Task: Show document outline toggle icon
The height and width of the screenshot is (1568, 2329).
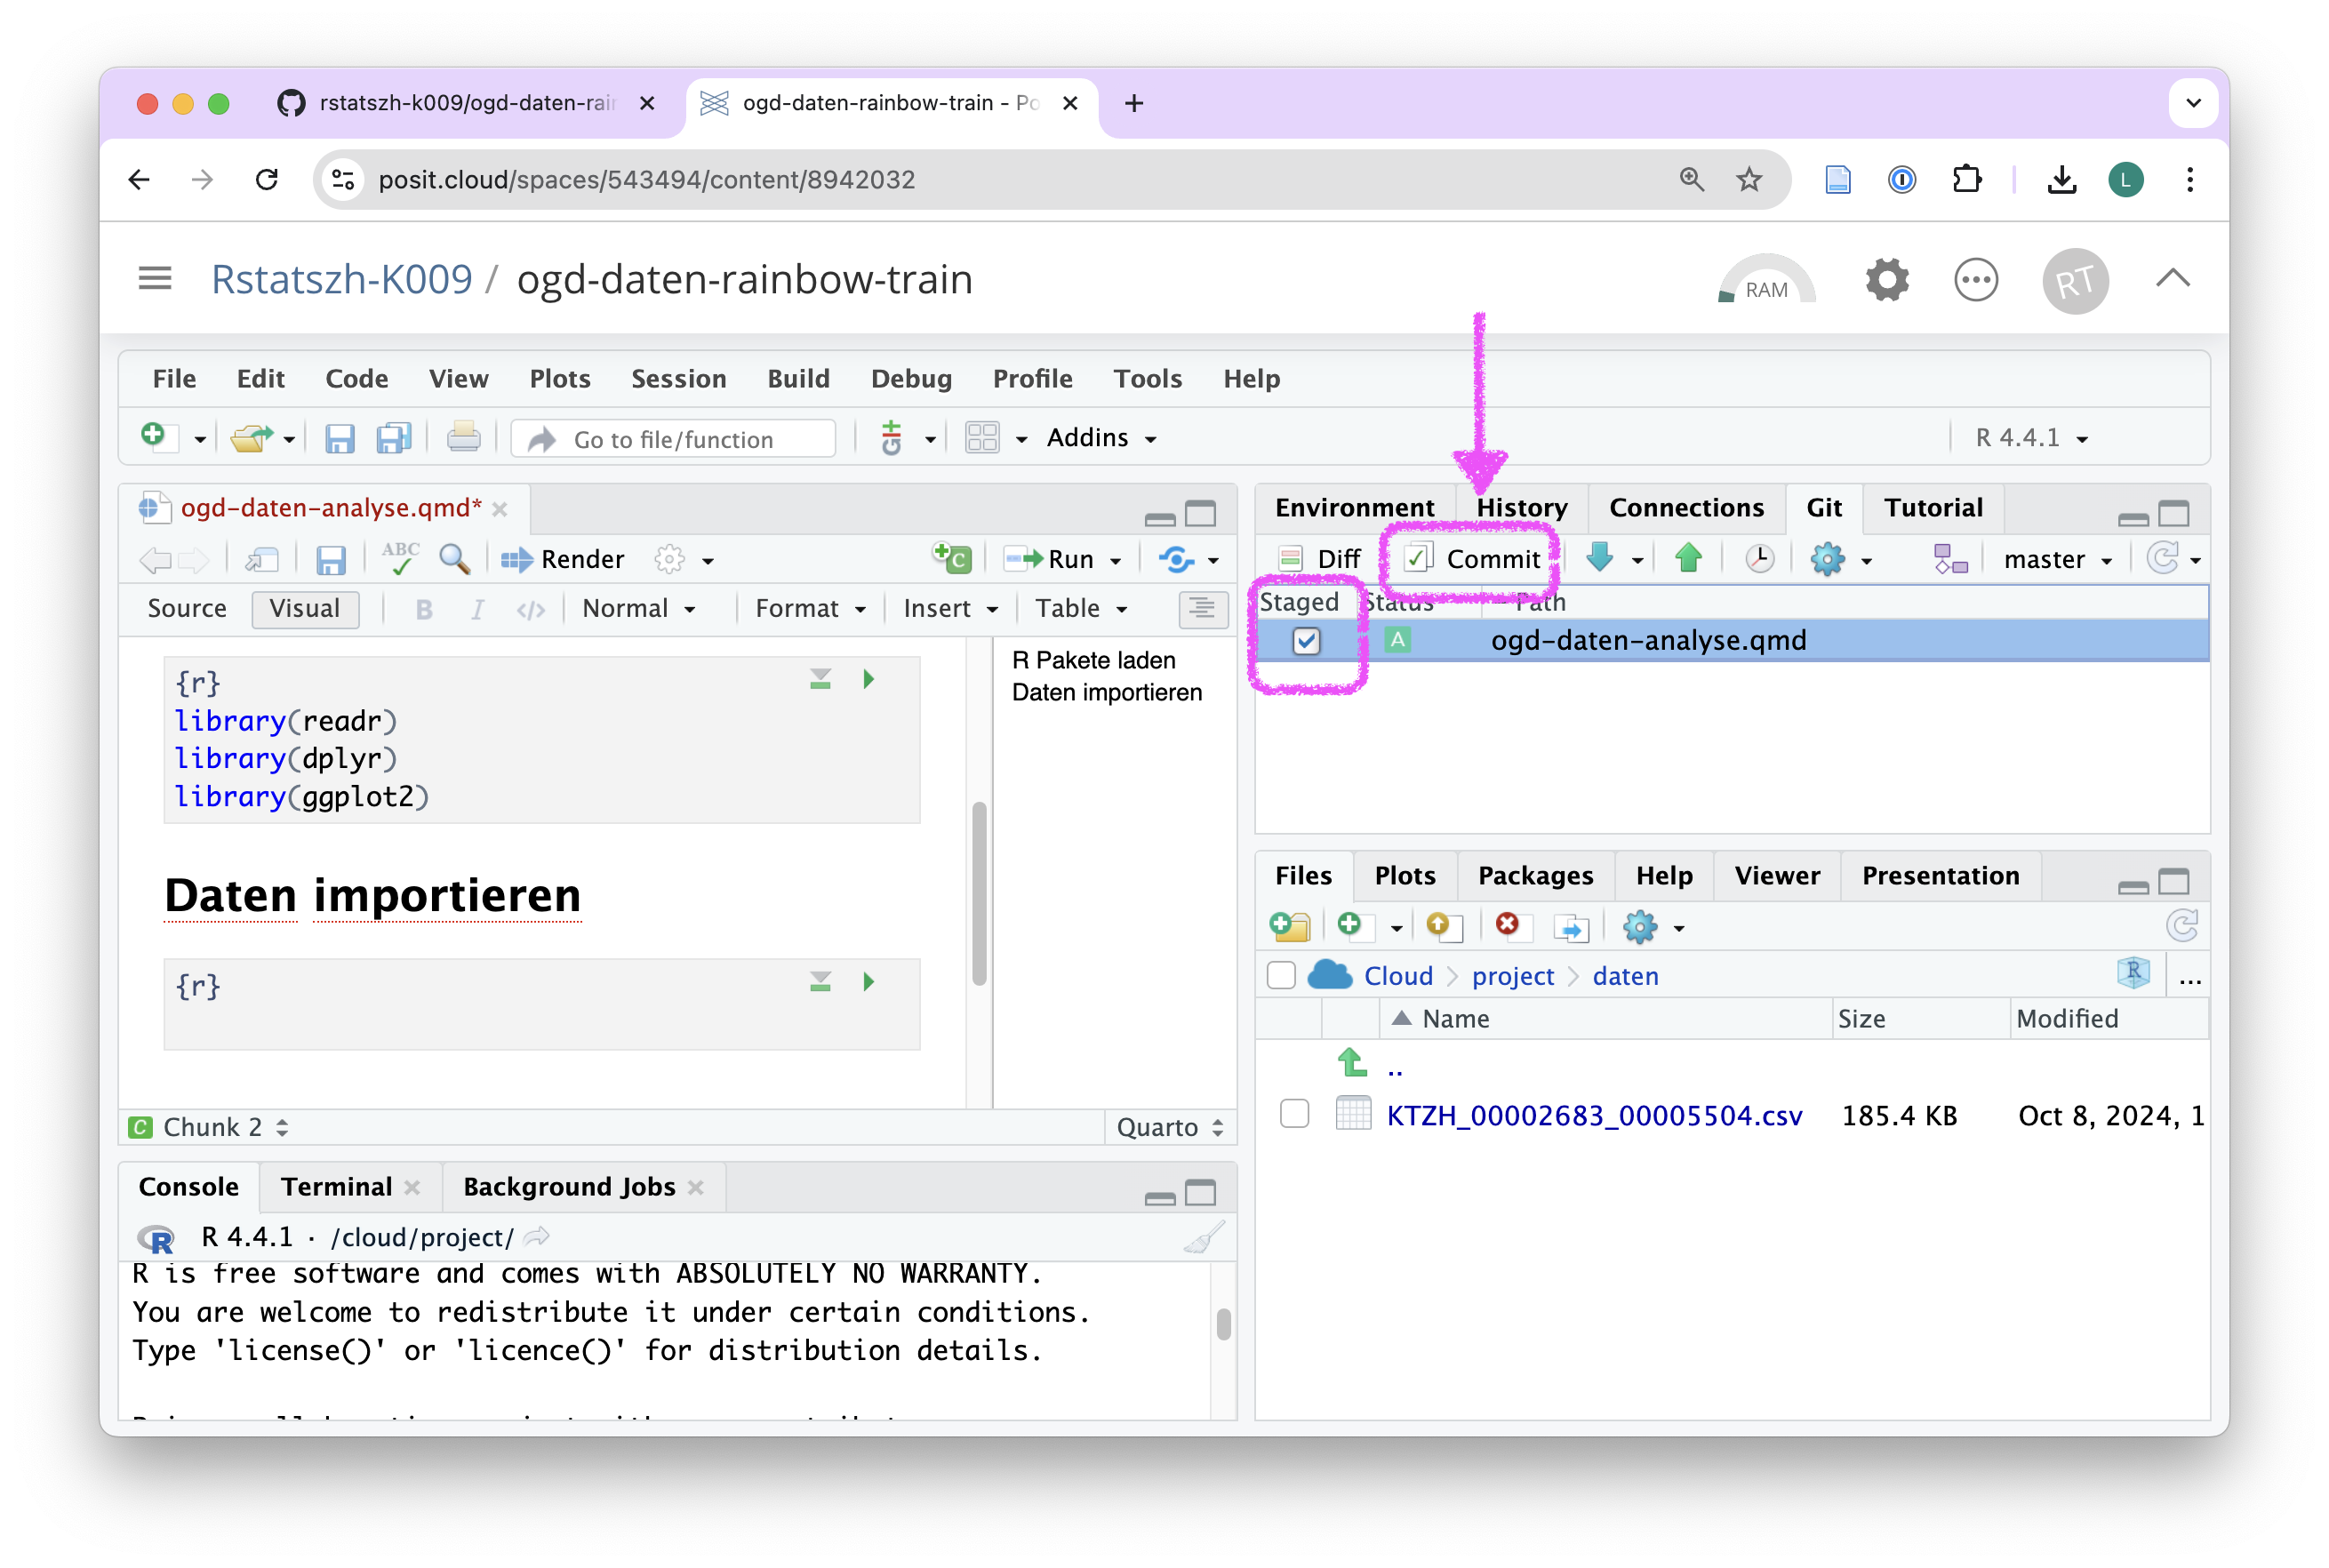Action: 1202,608
